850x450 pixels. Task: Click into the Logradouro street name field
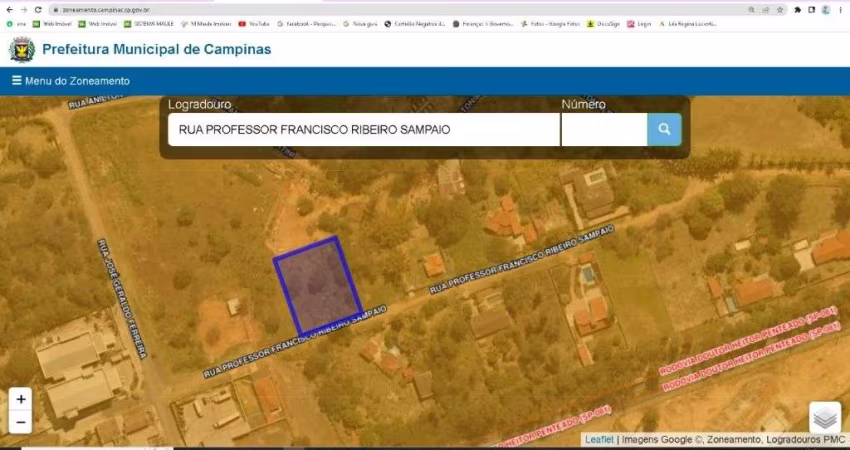[363, 130]
